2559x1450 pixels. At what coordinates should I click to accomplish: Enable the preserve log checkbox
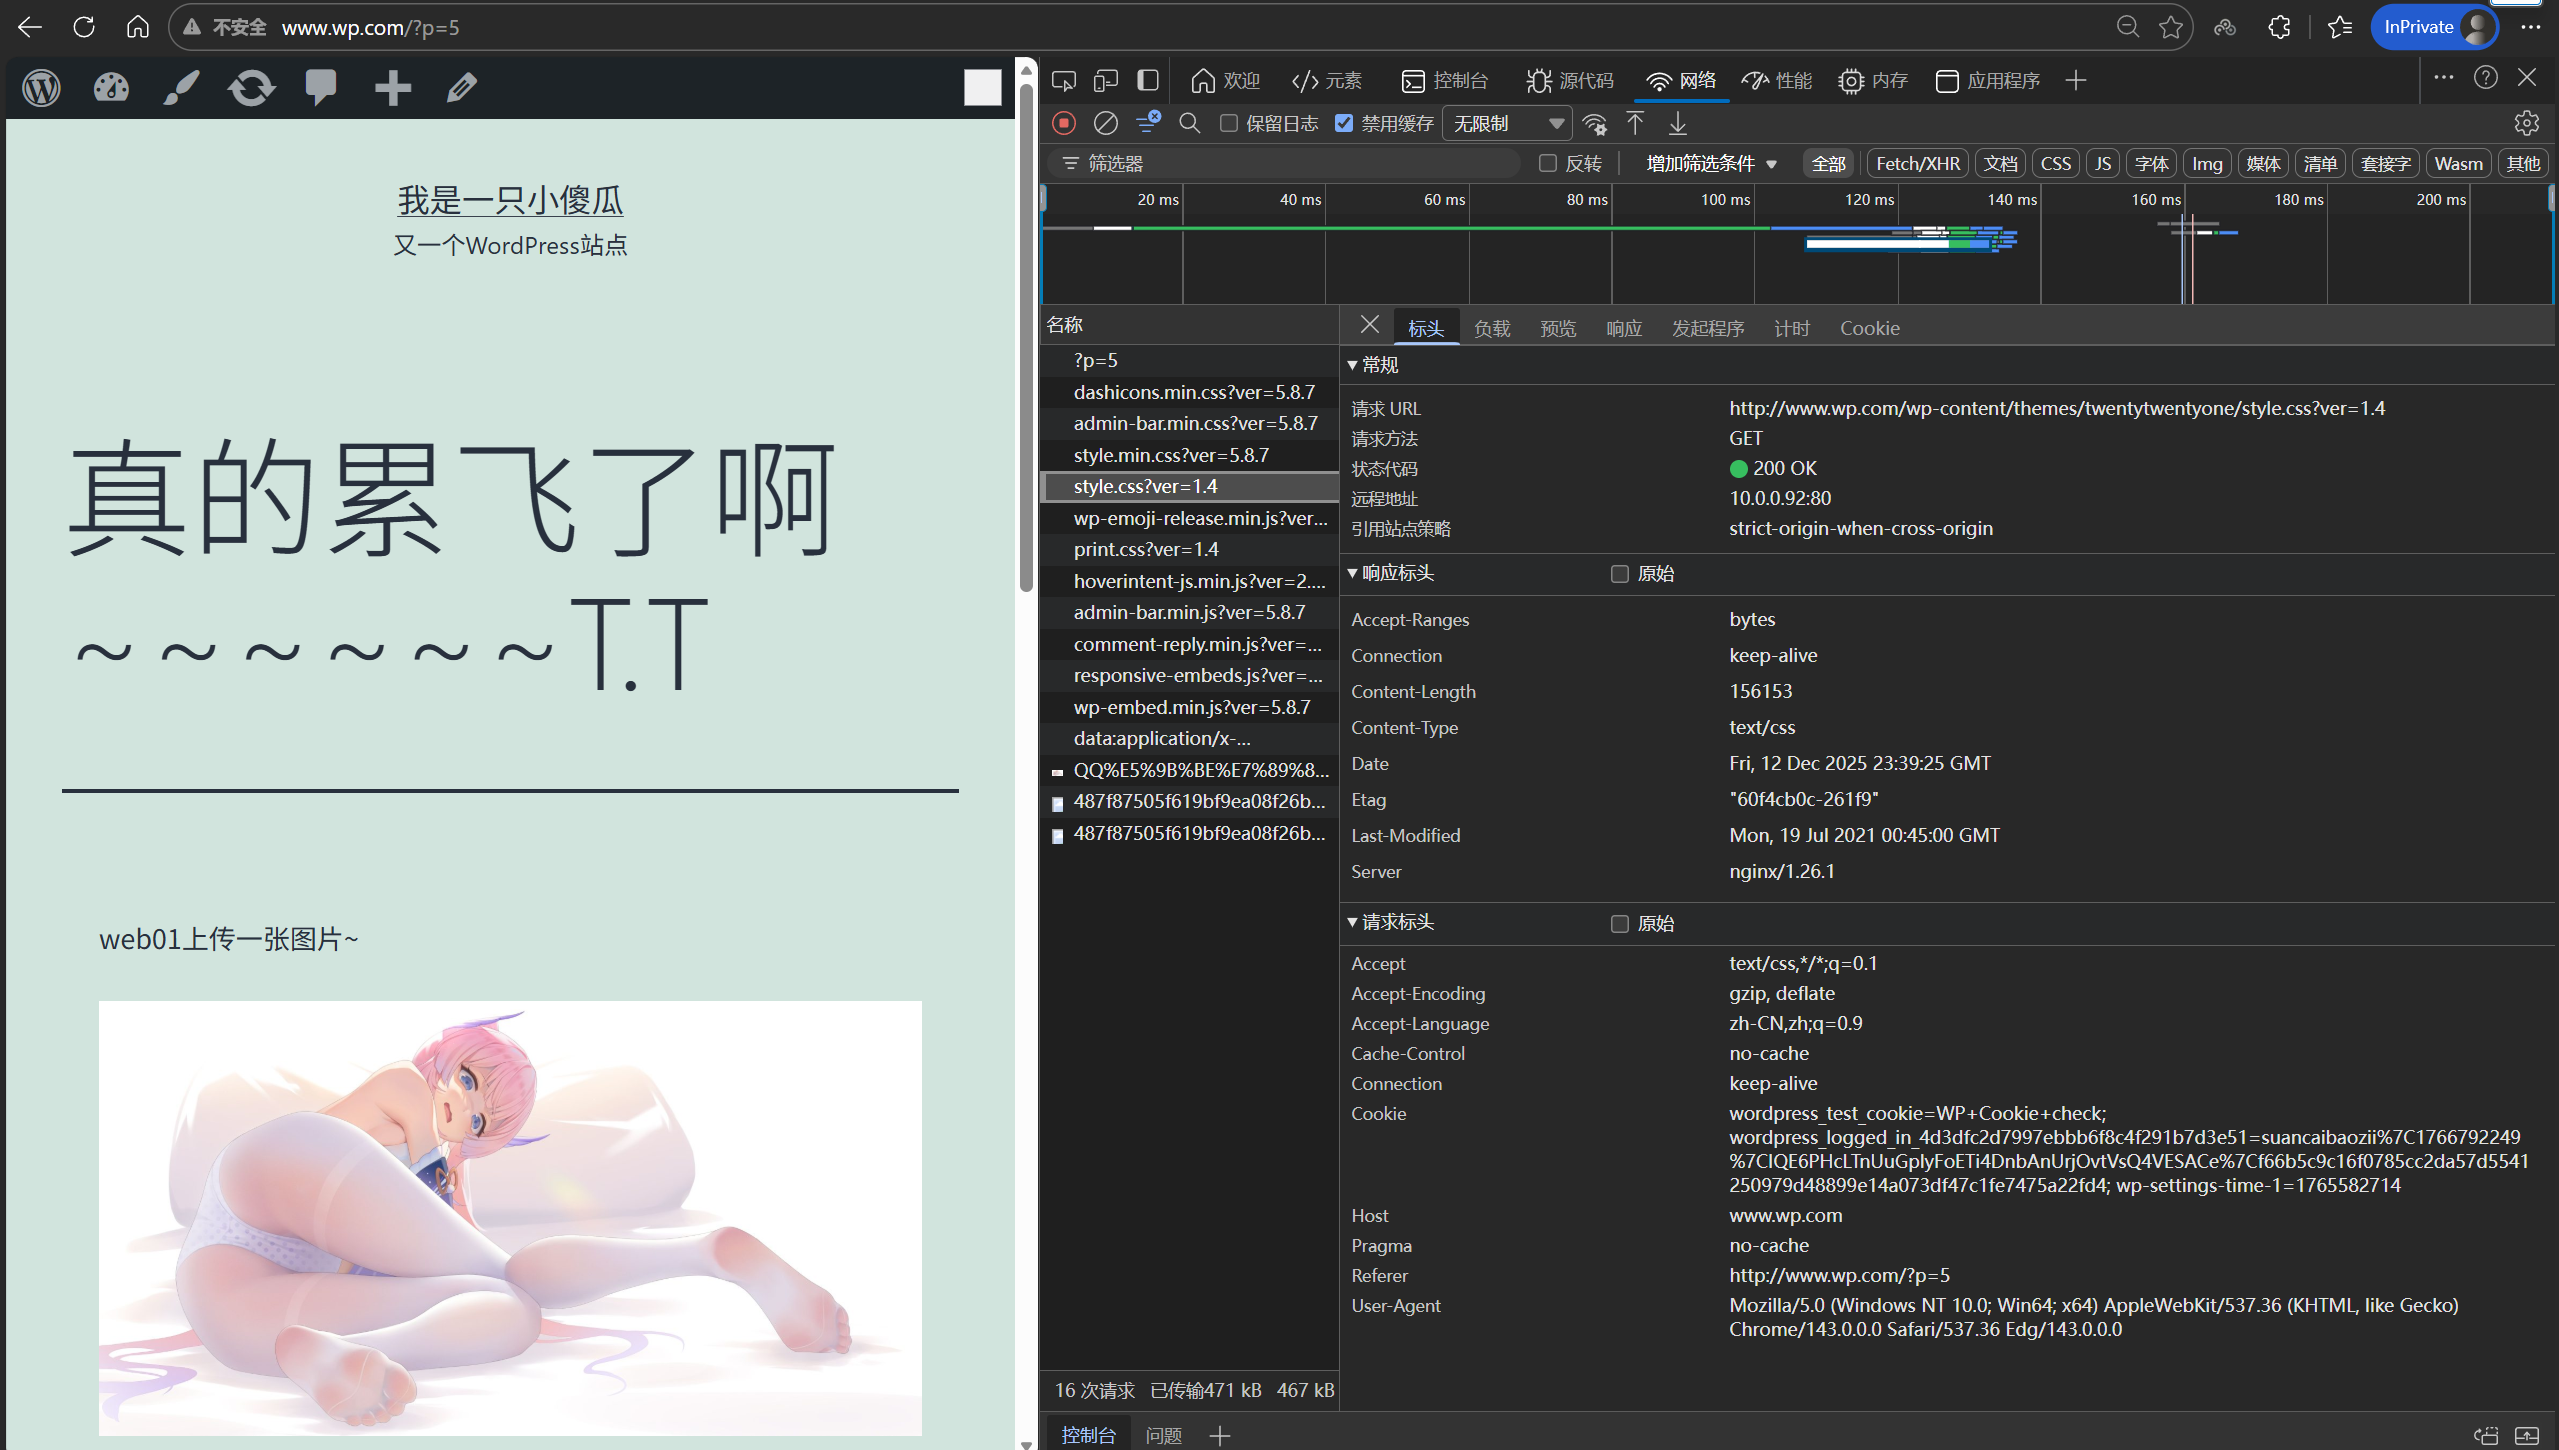tap(1229, 123)
